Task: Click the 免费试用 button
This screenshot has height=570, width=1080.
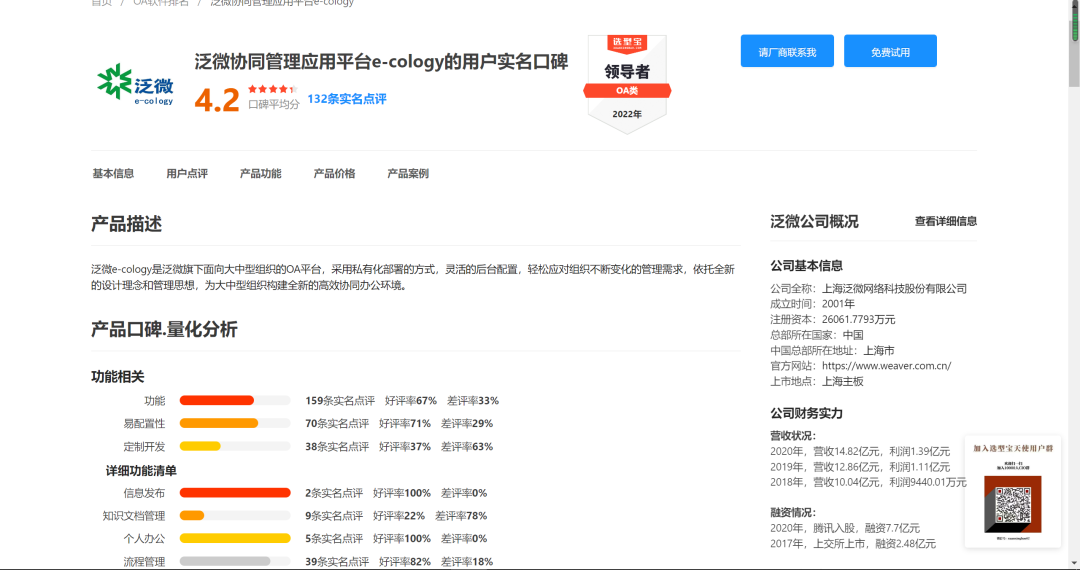Action: pos(890,52)
